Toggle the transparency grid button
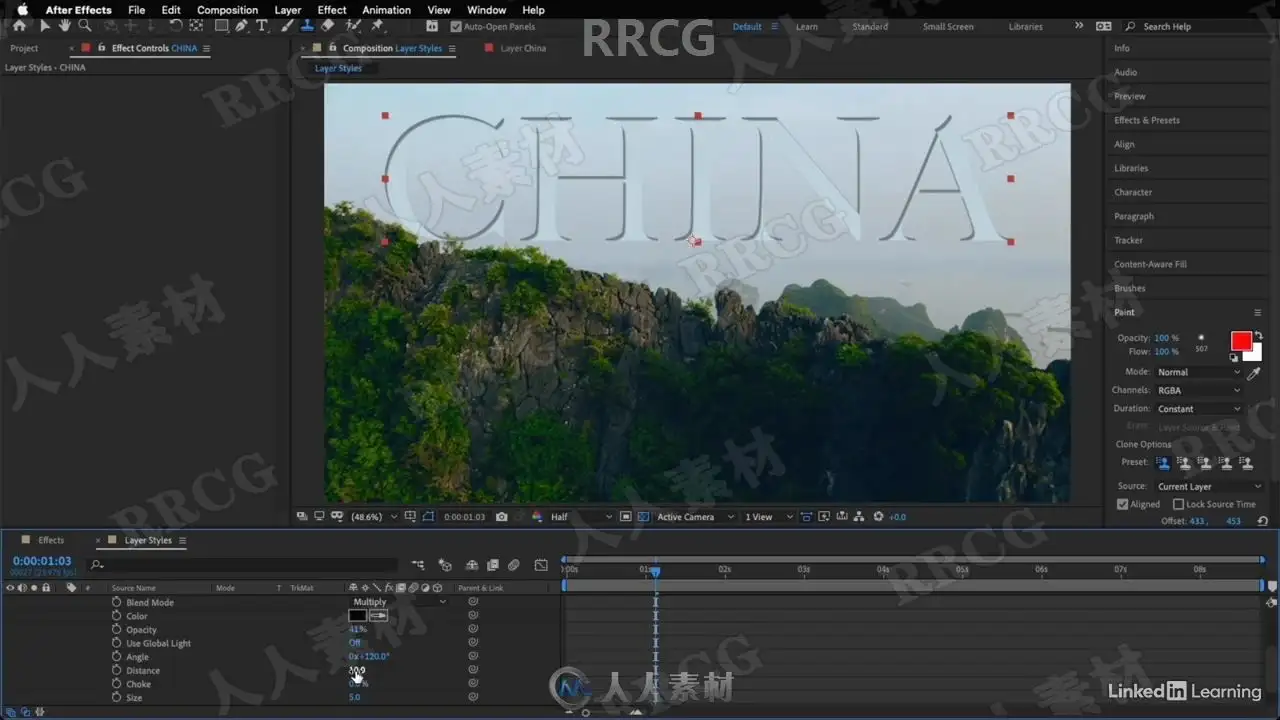The width and height of the screenshot is (1280, 720). [643, 517]
